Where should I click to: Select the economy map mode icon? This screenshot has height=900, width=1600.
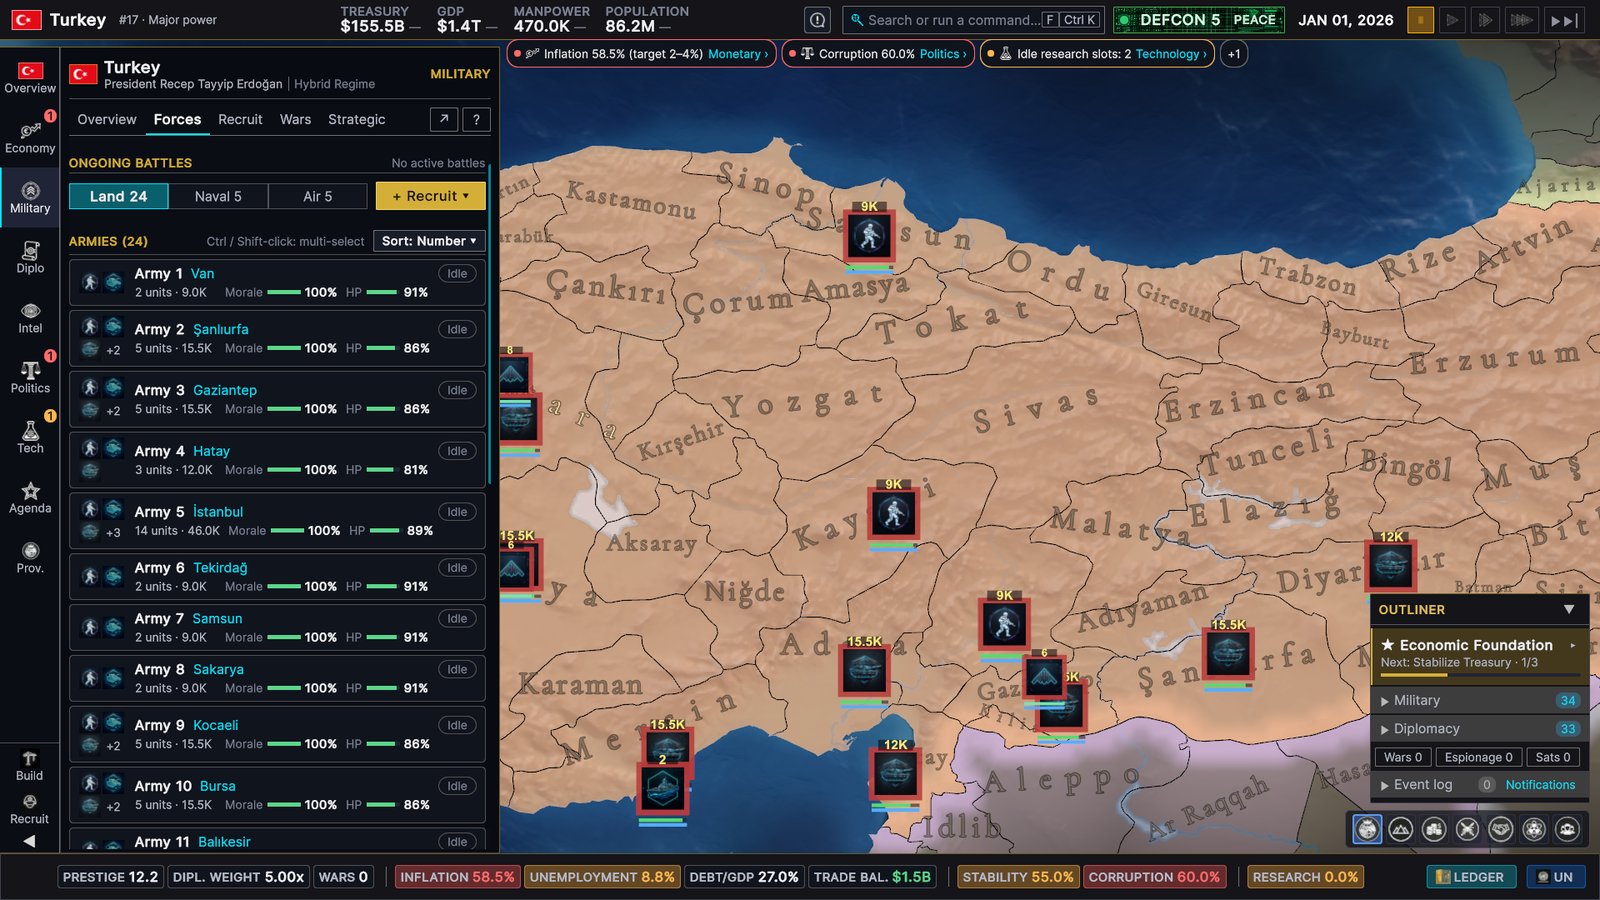pyautogui.click(x=1434, y=829)
